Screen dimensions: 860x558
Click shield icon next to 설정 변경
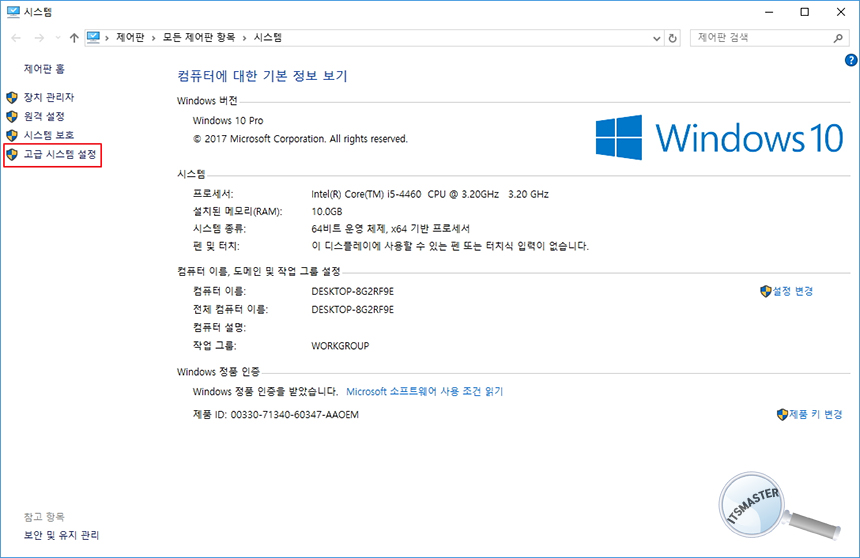[x=766, y=291]
